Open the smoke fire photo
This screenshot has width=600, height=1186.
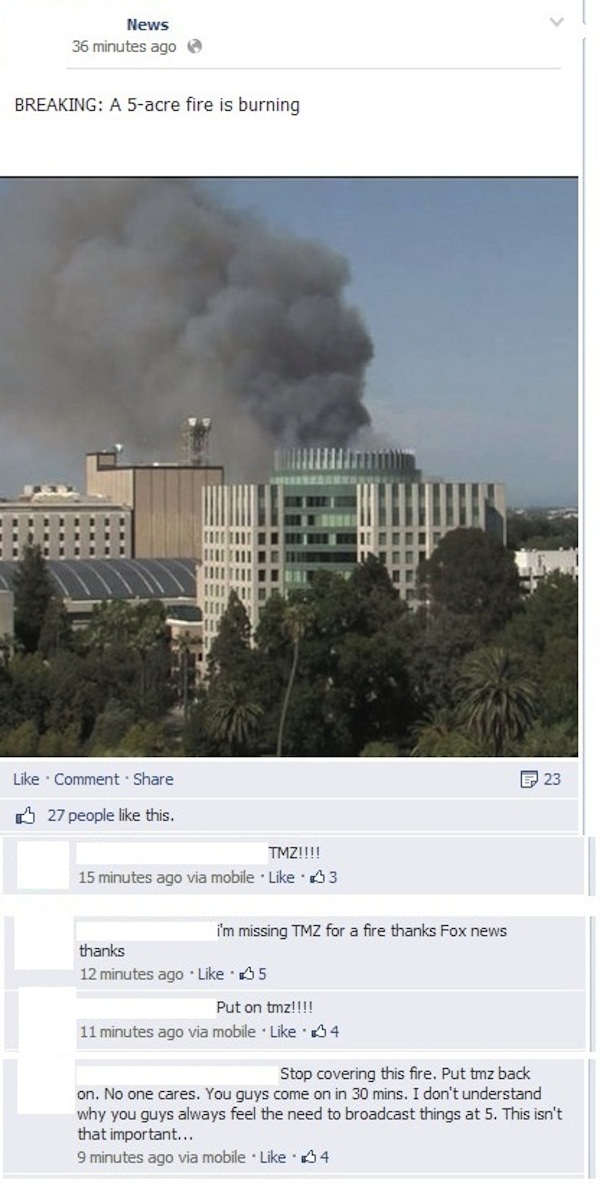[288, 467]
